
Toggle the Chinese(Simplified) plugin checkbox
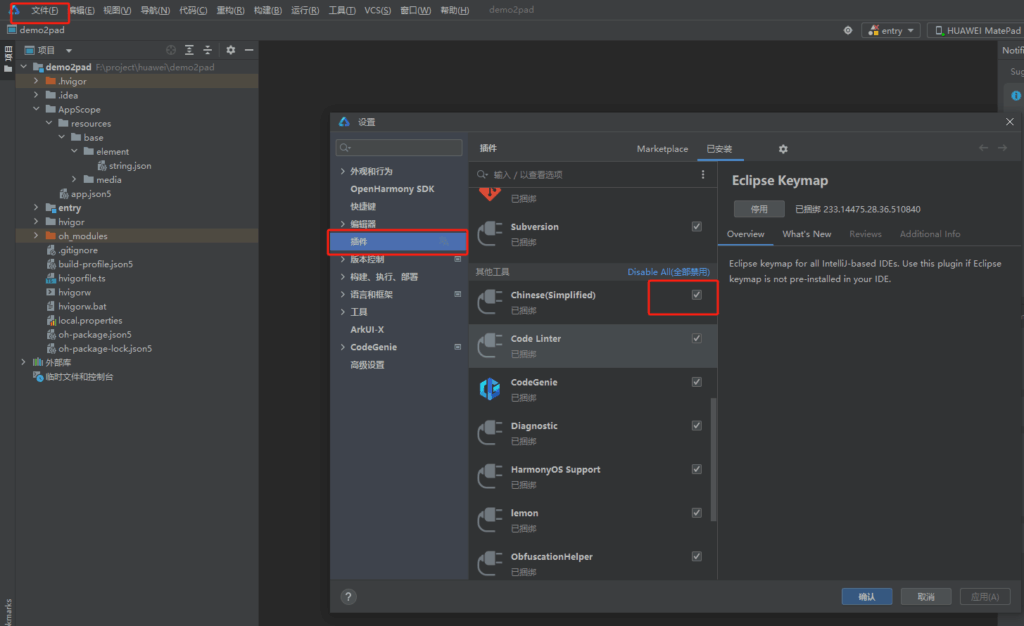(697, 295)
